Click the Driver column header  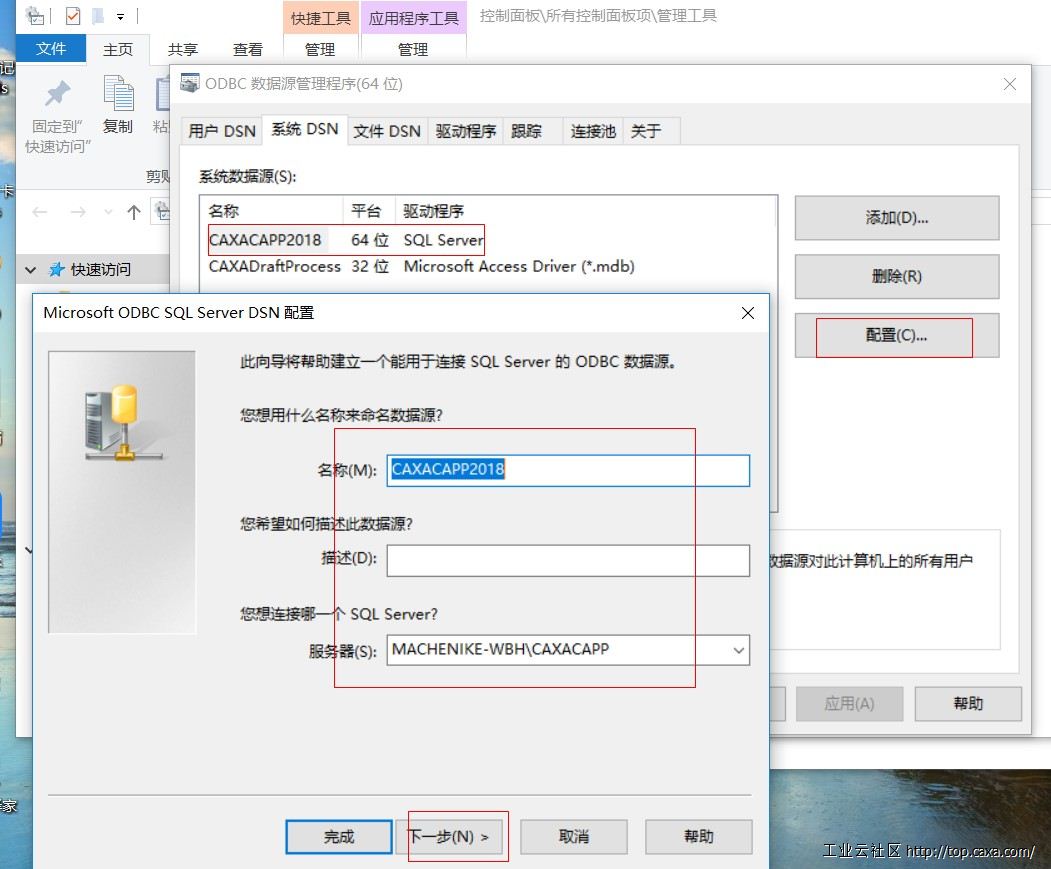click(585, 211)
